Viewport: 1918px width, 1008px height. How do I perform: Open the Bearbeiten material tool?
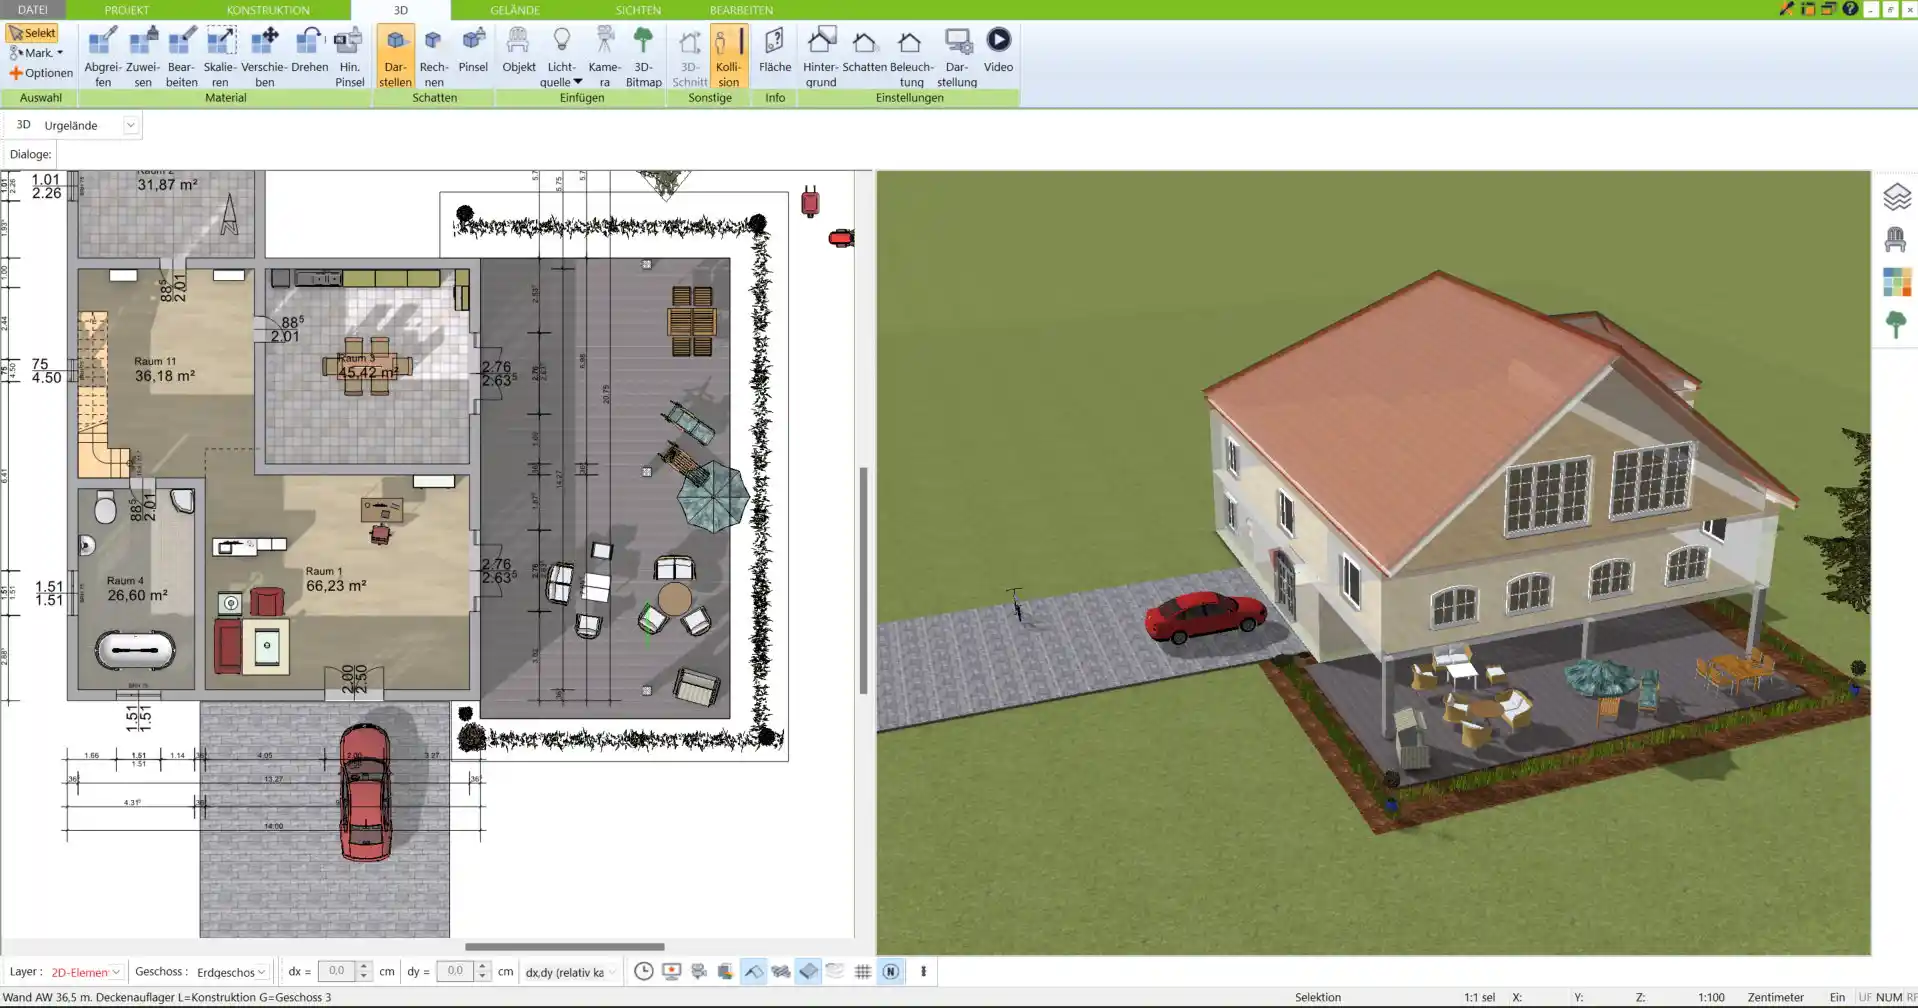click(181, 57)
